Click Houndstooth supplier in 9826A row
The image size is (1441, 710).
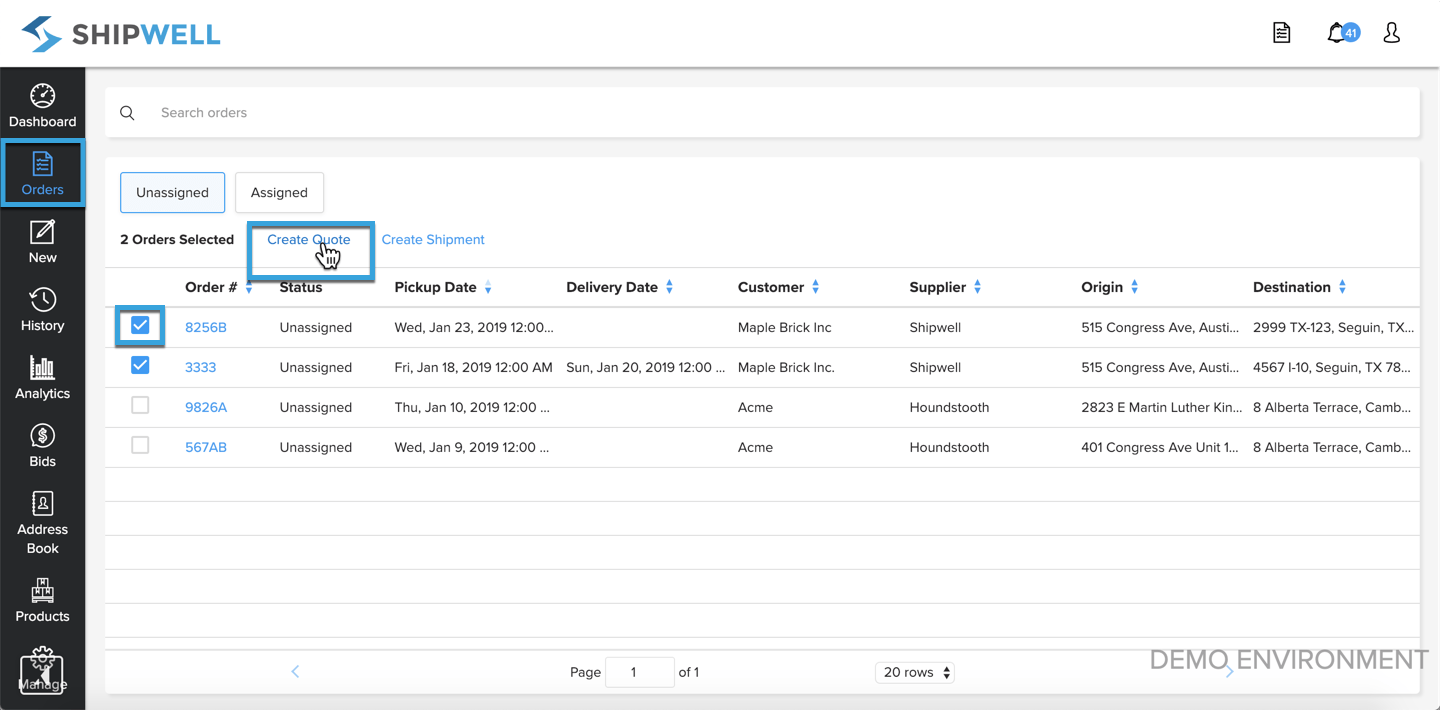[949, 407]
